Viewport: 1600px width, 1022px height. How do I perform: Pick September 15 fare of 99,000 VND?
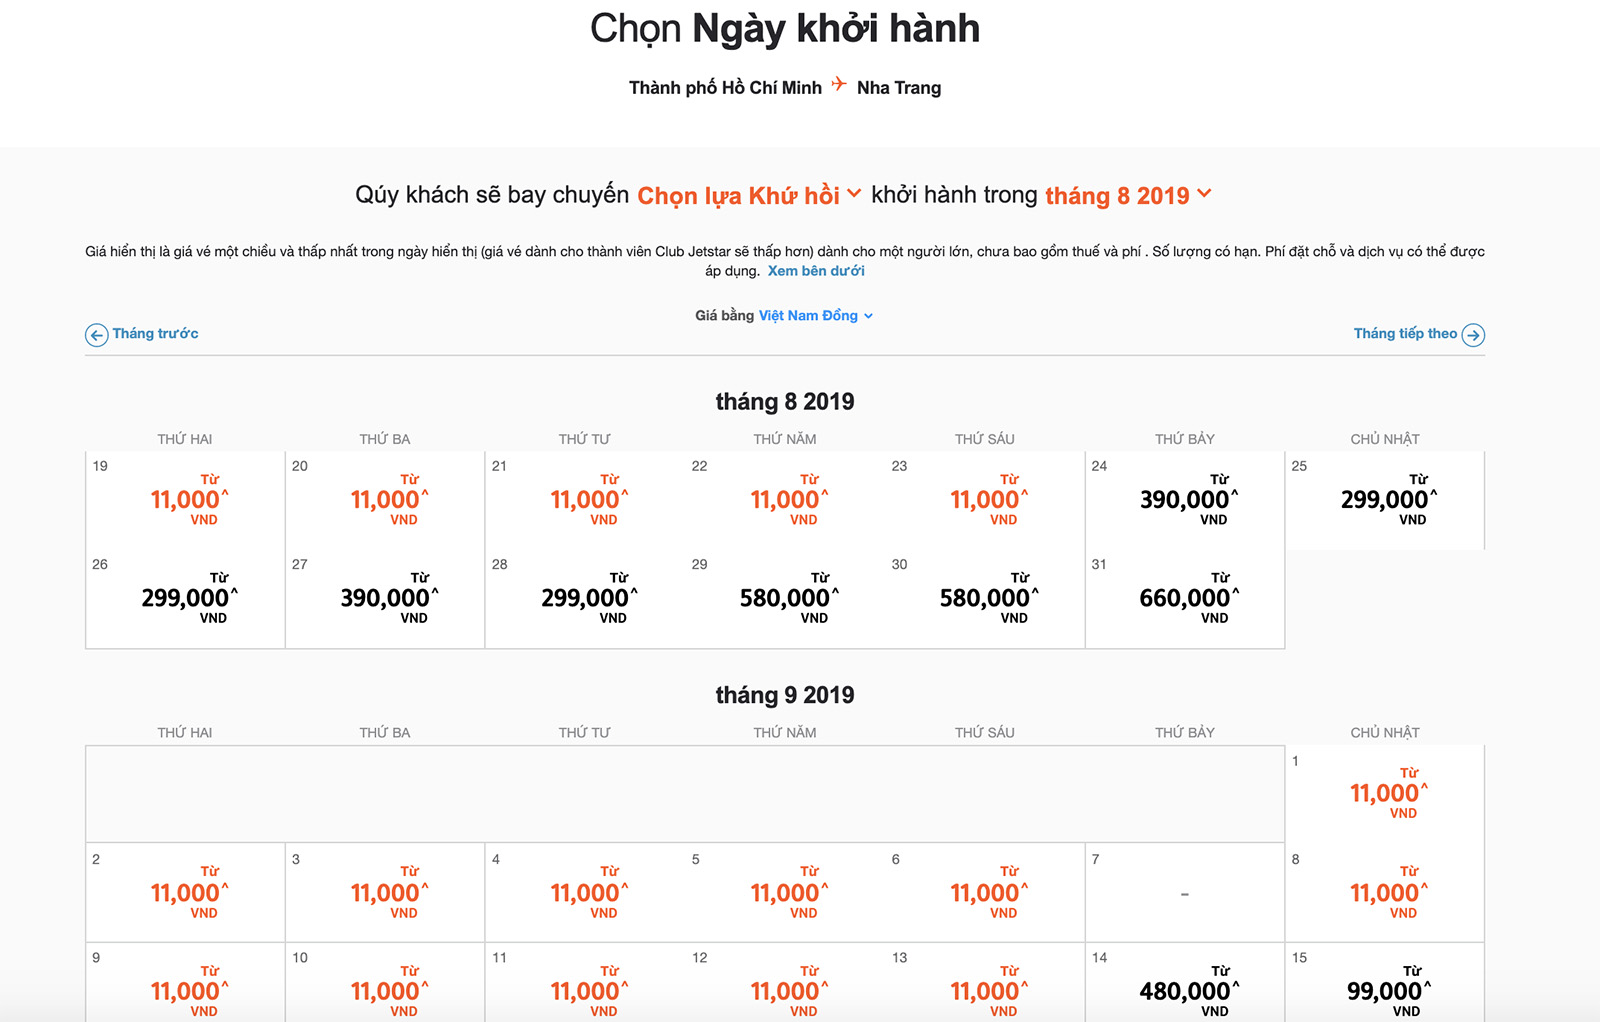pos(1385,990)
